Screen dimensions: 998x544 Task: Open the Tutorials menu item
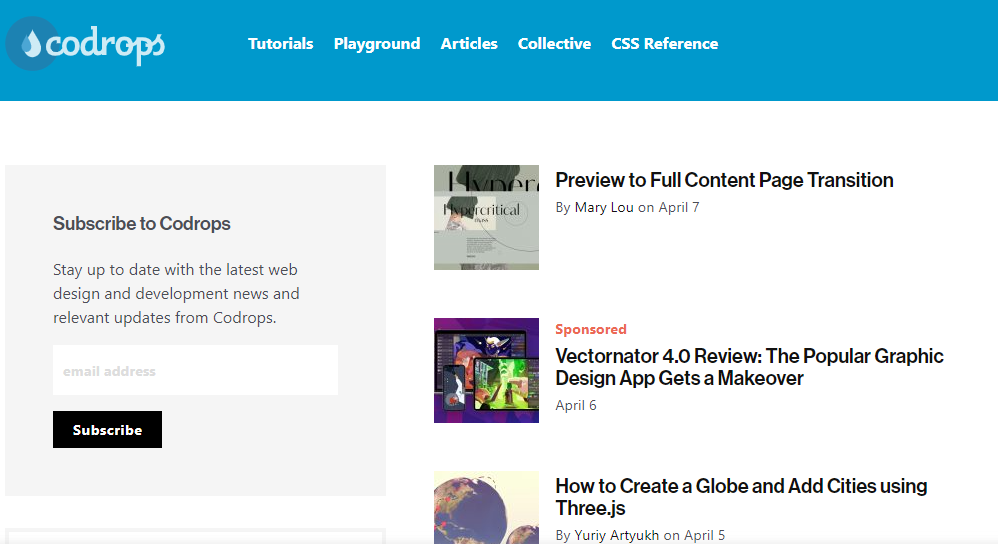280,43
